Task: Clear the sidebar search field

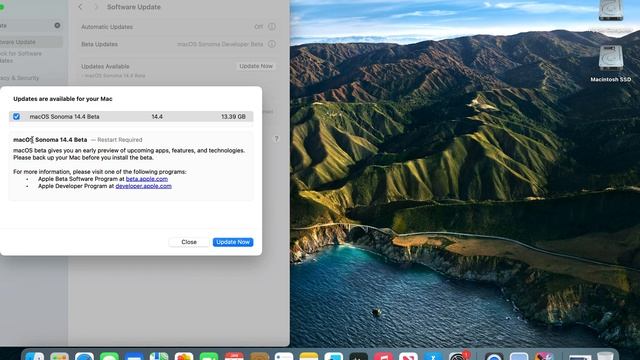Action: pyautogui.click(x=57, y=25)
